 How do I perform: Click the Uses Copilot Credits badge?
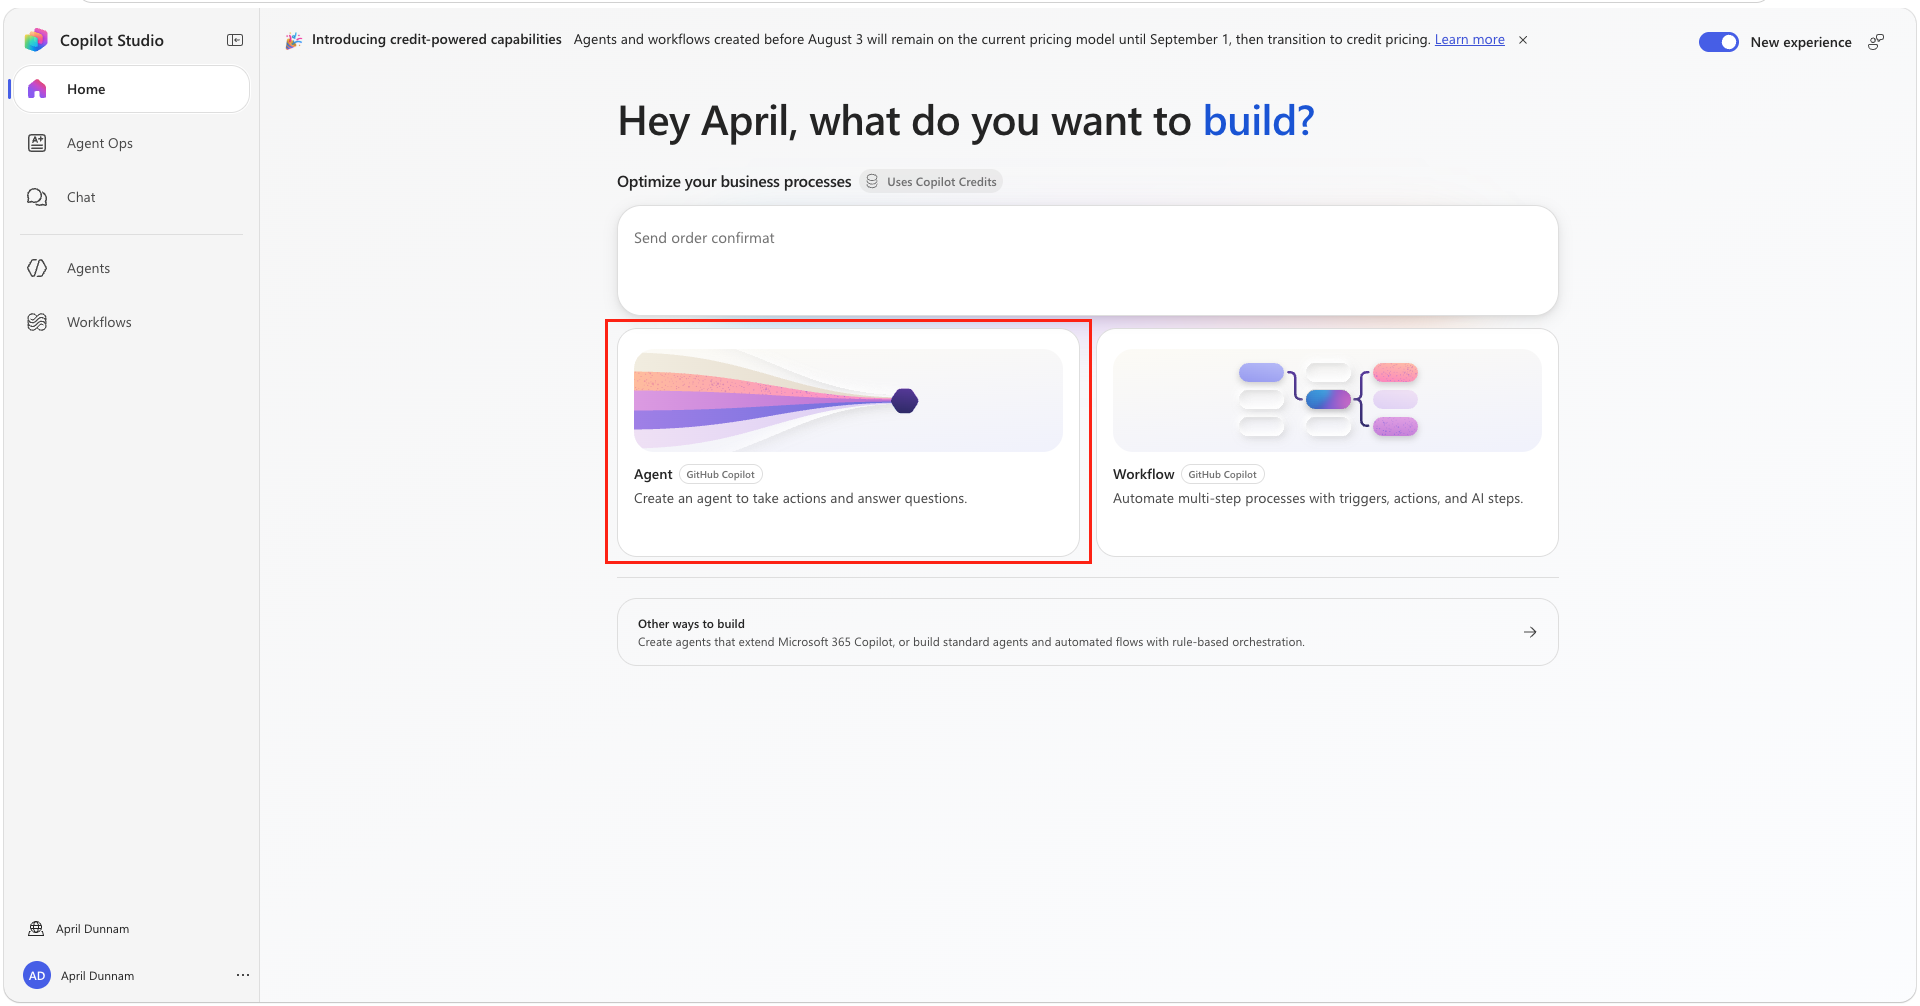point(931,182)
